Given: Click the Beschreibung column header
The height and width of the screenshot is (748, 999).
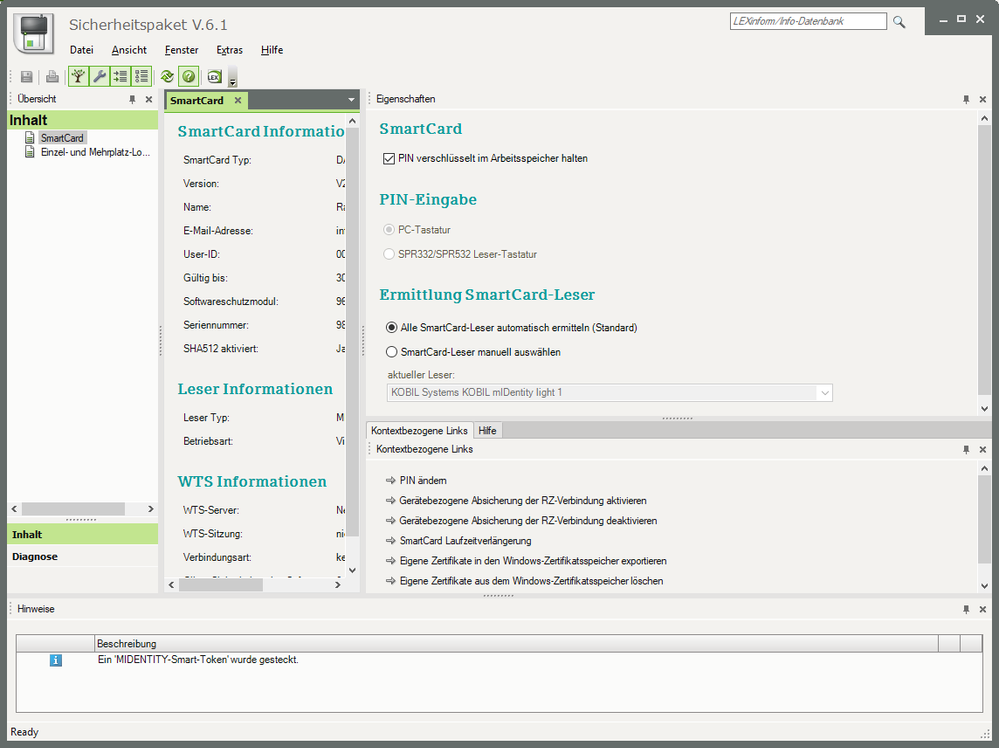Looking at the screenshot, I should point(516,644).
